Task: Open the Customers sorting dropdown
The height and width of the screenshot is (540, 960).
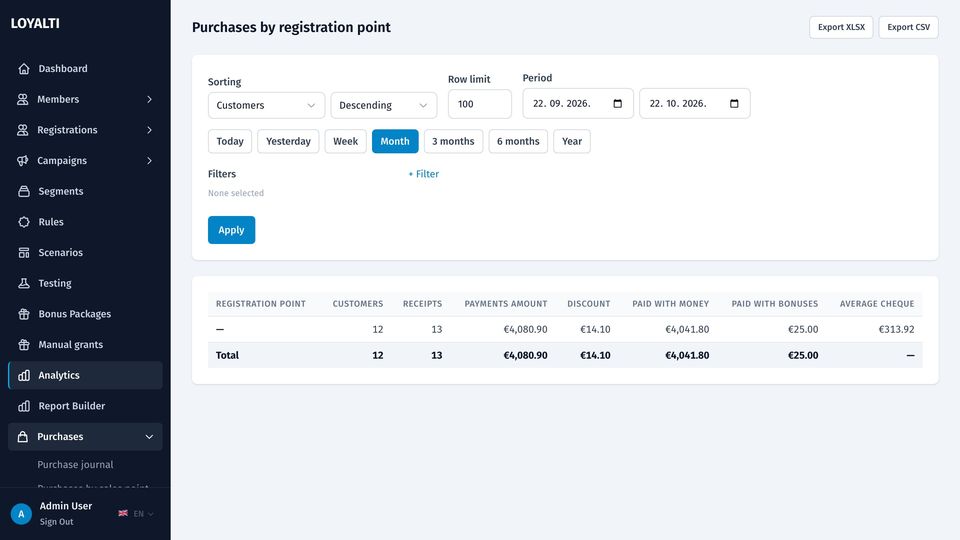Action: [266, 105]
